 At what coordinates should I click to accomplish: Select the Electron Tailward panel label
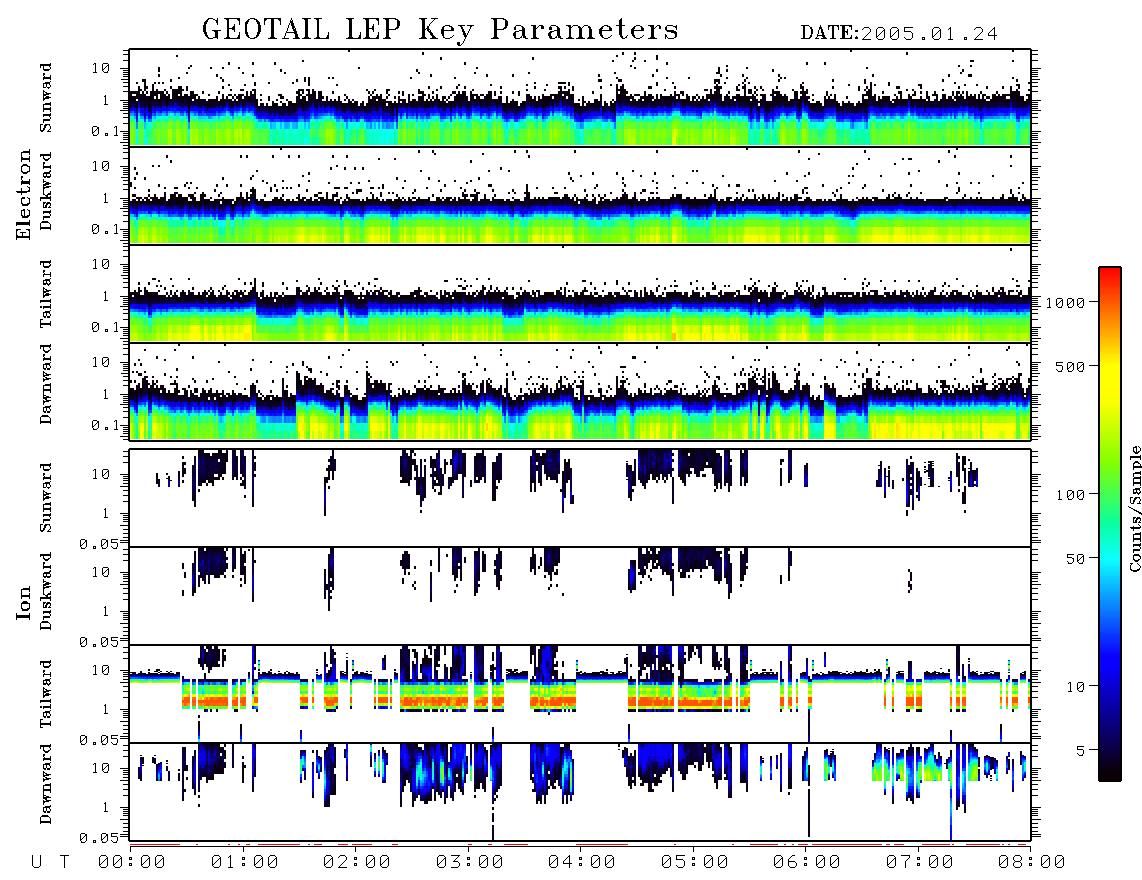[x=46, y=294]
